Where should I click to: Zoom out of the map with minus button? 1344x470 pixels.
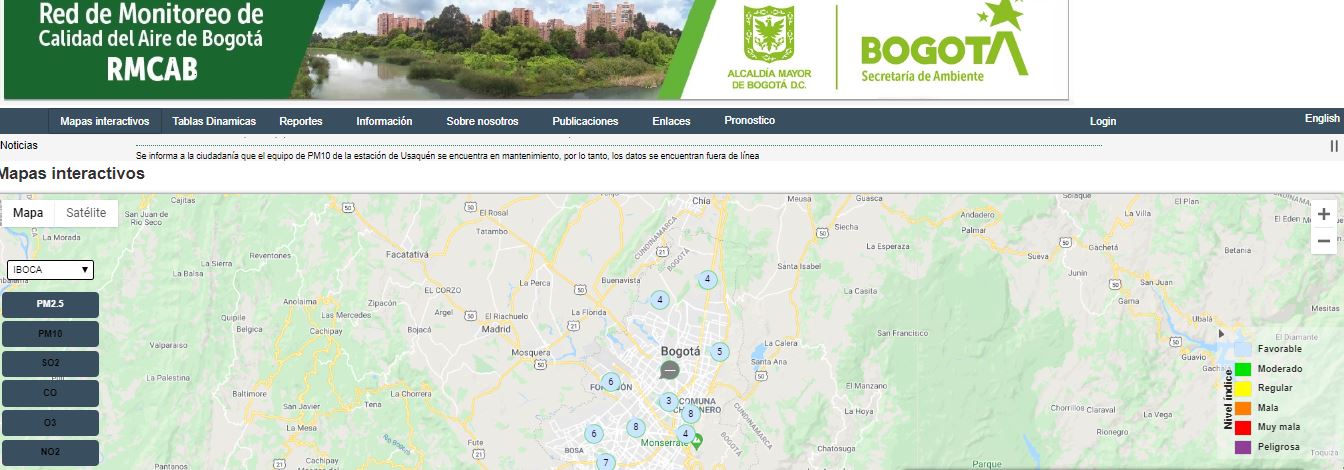[1323, 241]
